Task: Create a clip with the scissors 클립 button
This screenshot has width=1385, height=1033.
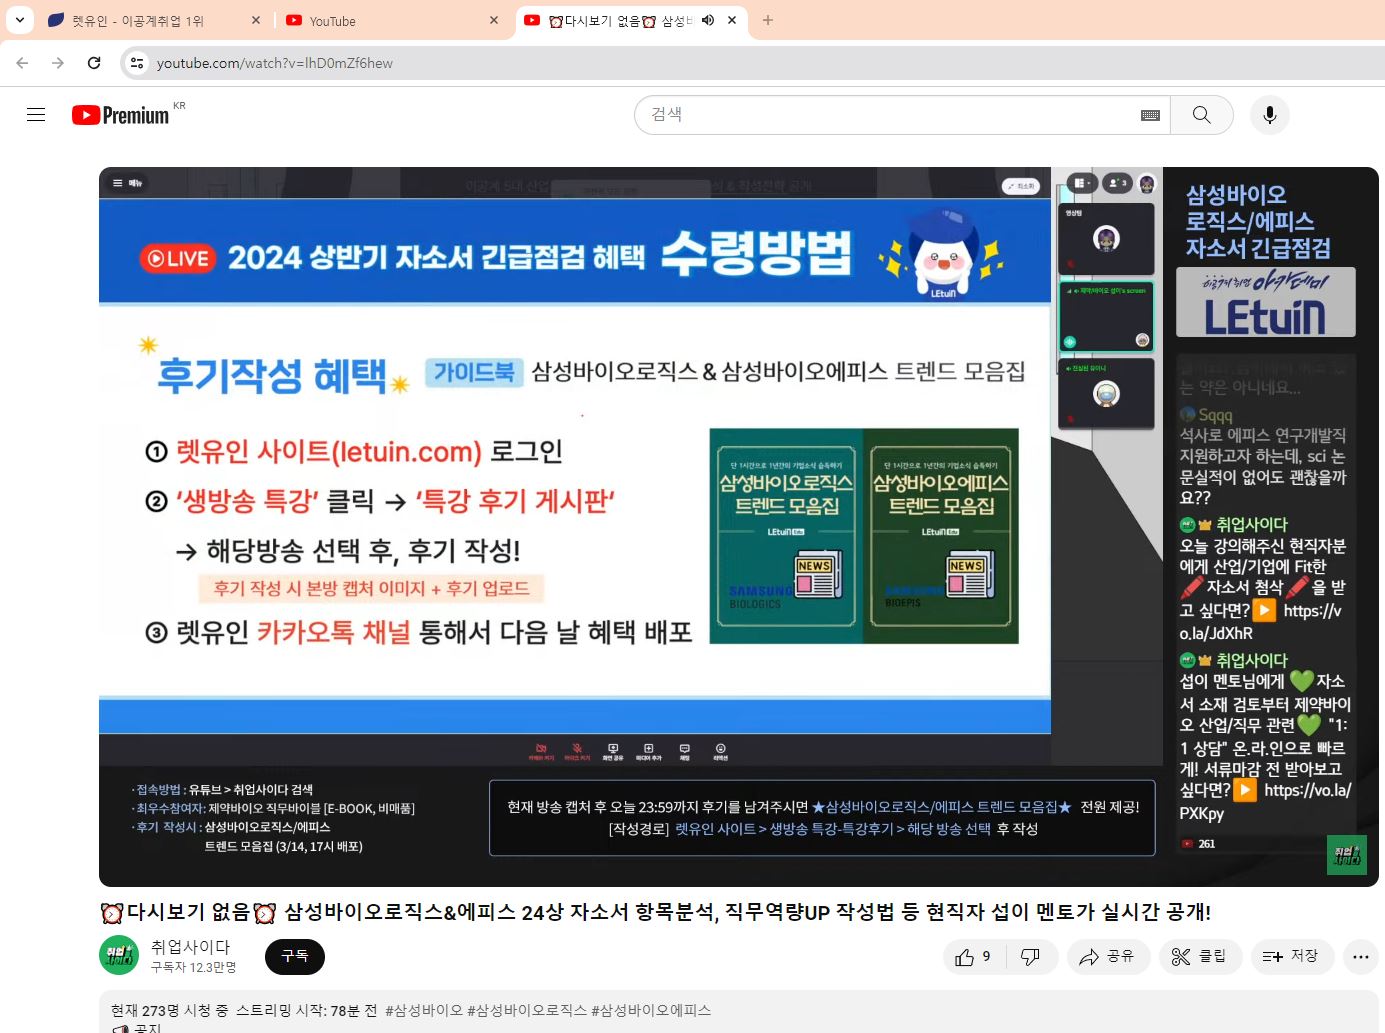Action: 1199,957
